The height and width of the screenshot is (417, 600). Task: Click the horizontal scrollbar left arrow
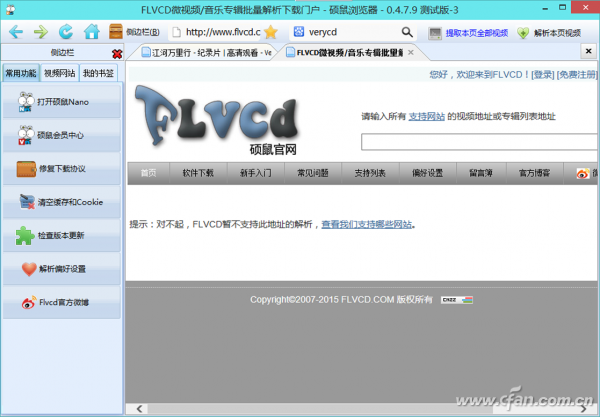tap(139, 409)
